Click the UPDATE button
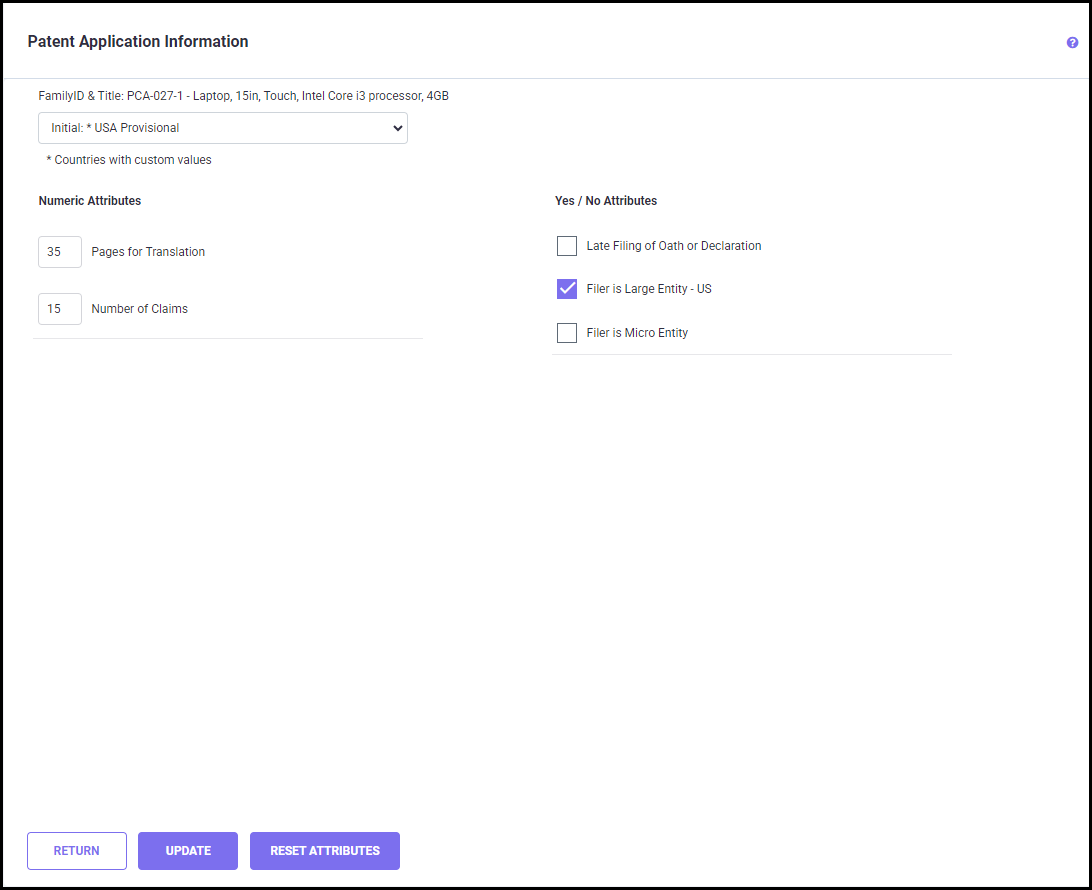Image resolution: width=1092 pixels, height=890 pixels. tap(188, 851)
